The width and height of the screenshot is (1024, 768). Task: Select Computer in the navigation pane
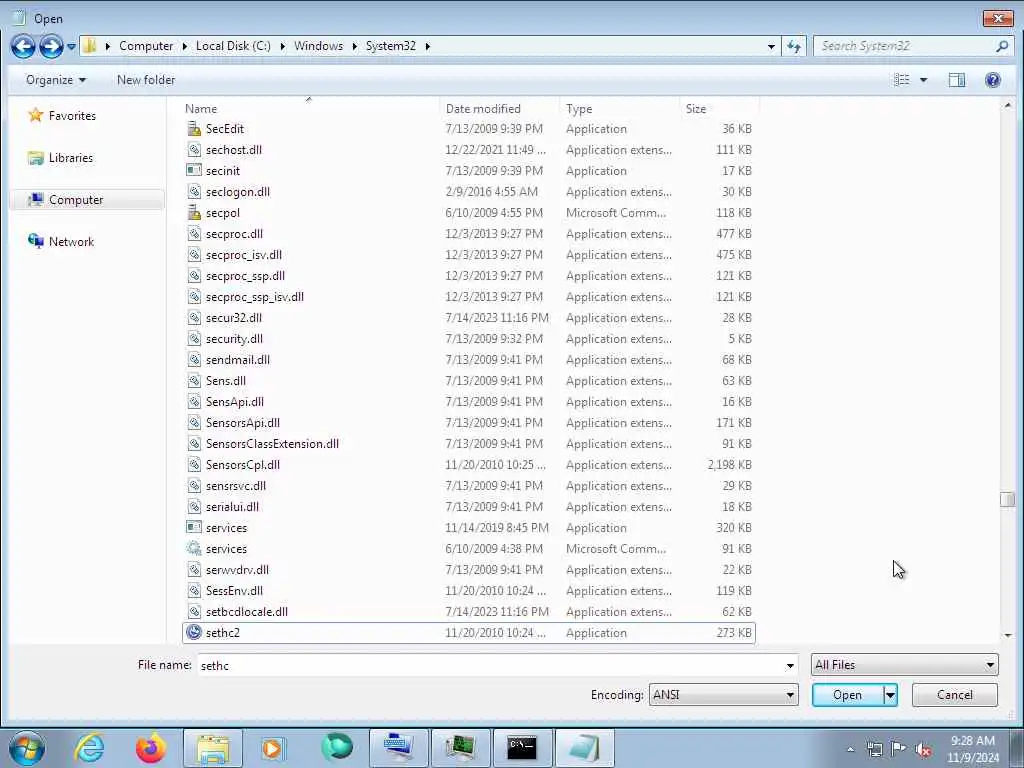(88, 200)
